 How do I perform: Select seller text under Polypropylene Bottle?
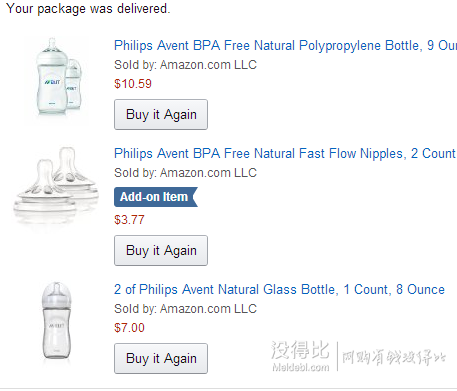click(x=185, y=65)
